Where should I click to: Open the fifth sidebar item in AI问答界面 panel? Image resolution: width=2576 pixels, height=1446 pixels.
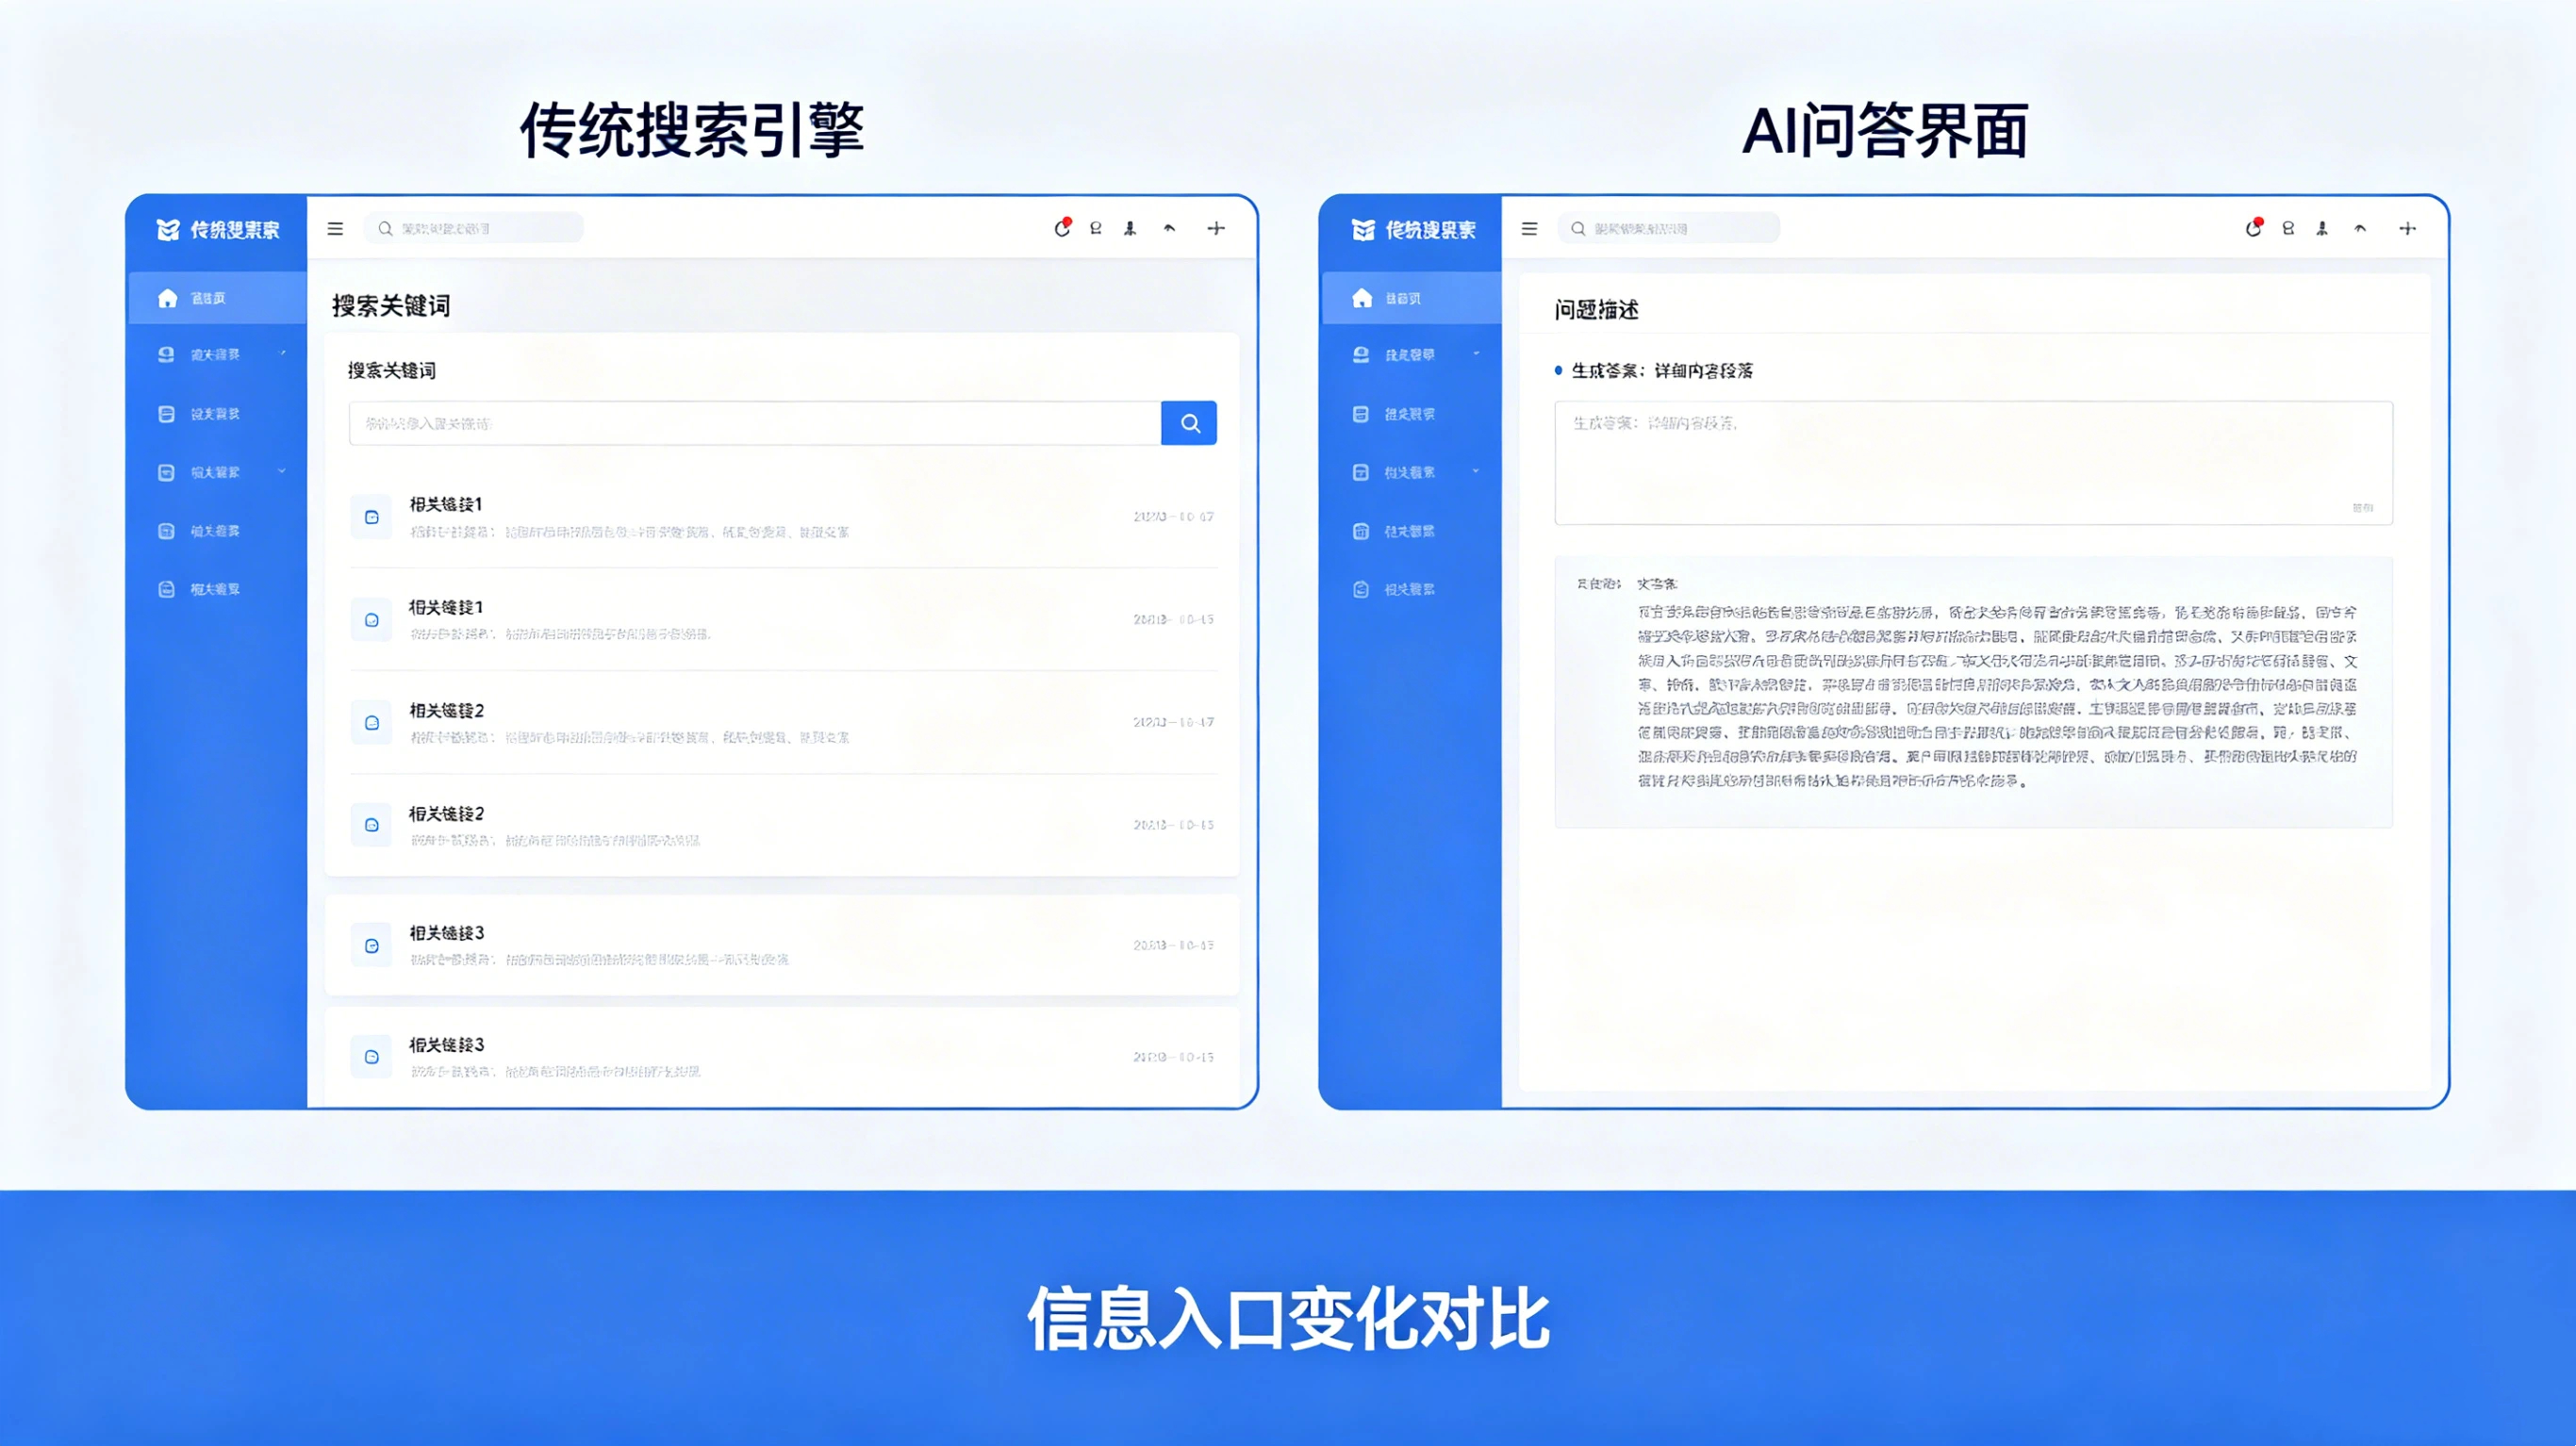[1412, 531]
